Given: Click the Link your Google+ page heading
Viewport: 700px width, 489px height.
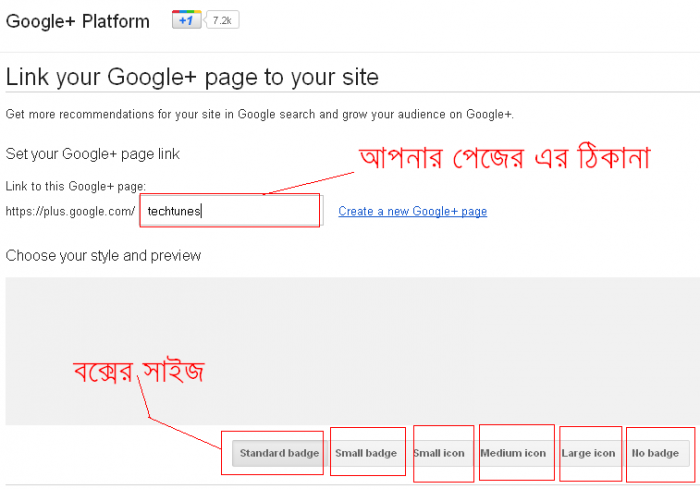Looking at the screenshot, I should pyautogui.click(x=192, y=77).
